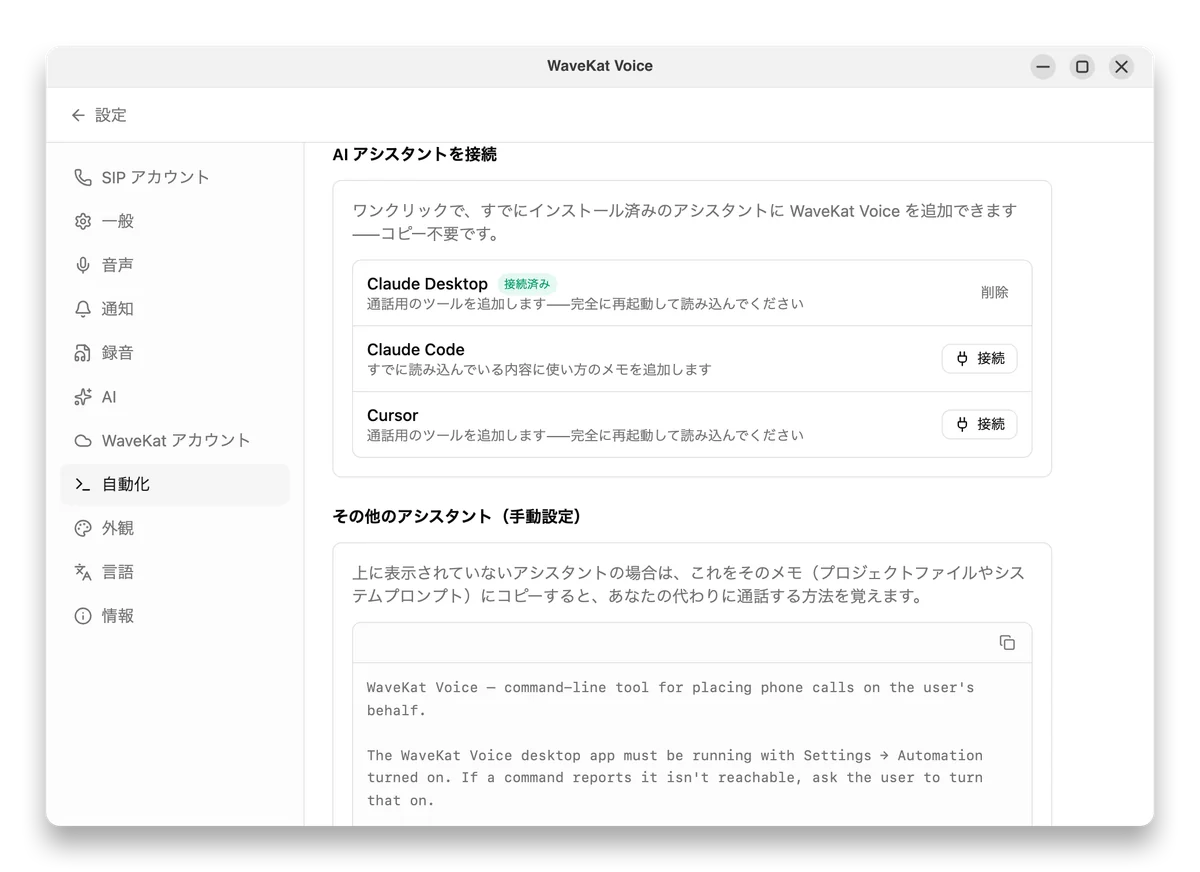
Task: Remove Claude Desktop with 削除
Action: tap(994, 292)
